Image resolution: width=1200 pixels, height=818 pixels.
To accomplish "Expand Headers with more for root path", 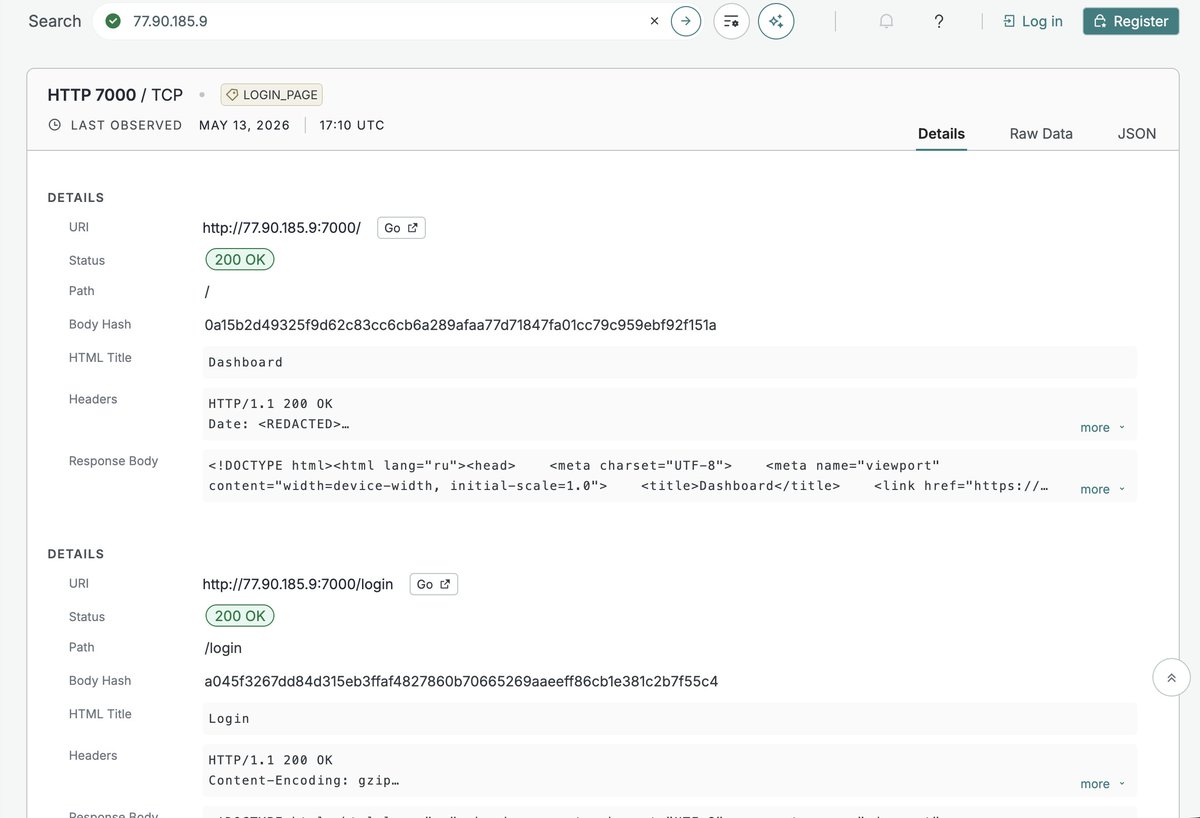I will [x=1102, y=427].
